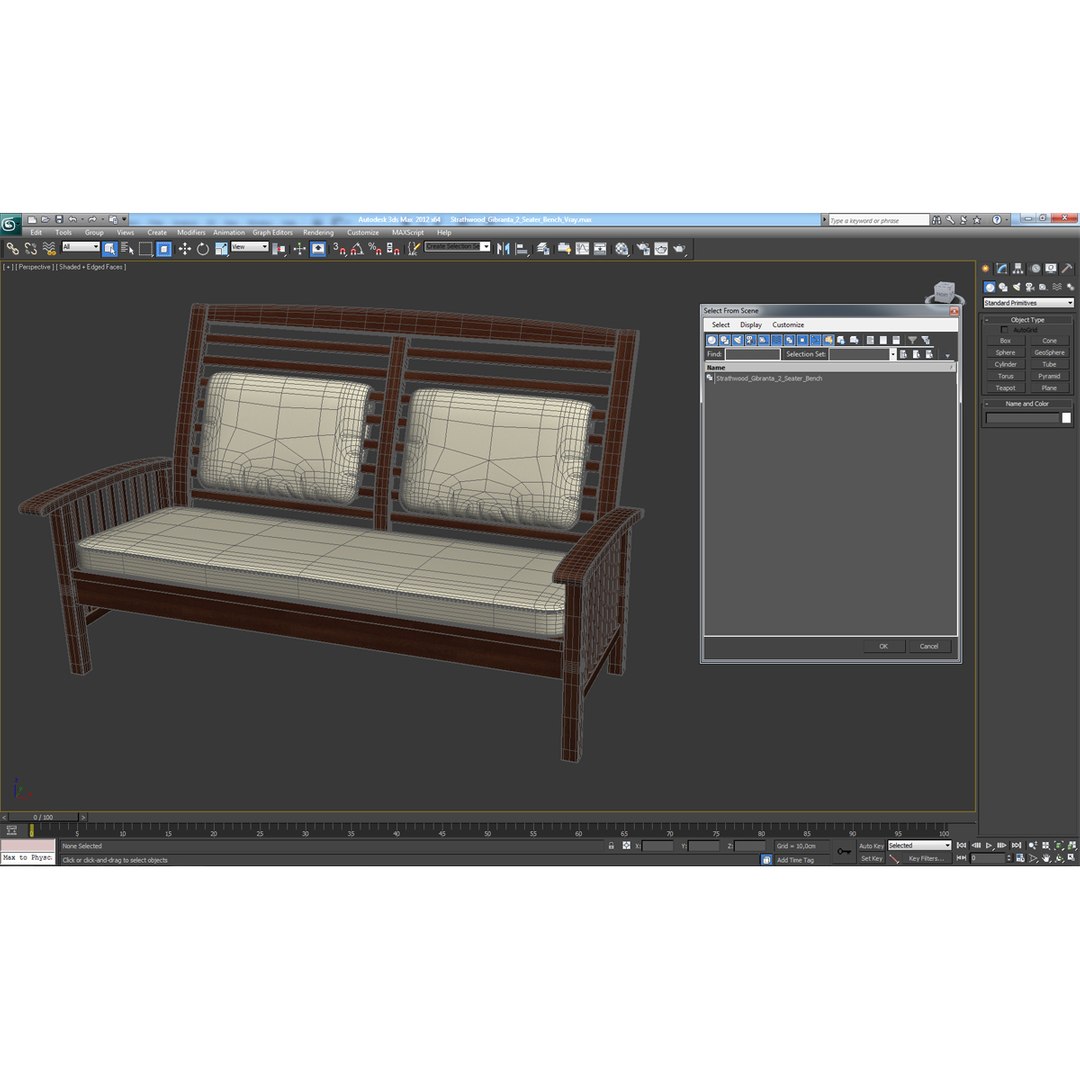Enable the AutoGrid checkbox
The height and width of the screenshot is (1080, 1080).
pyautogui.click(x=1004, y=330)
